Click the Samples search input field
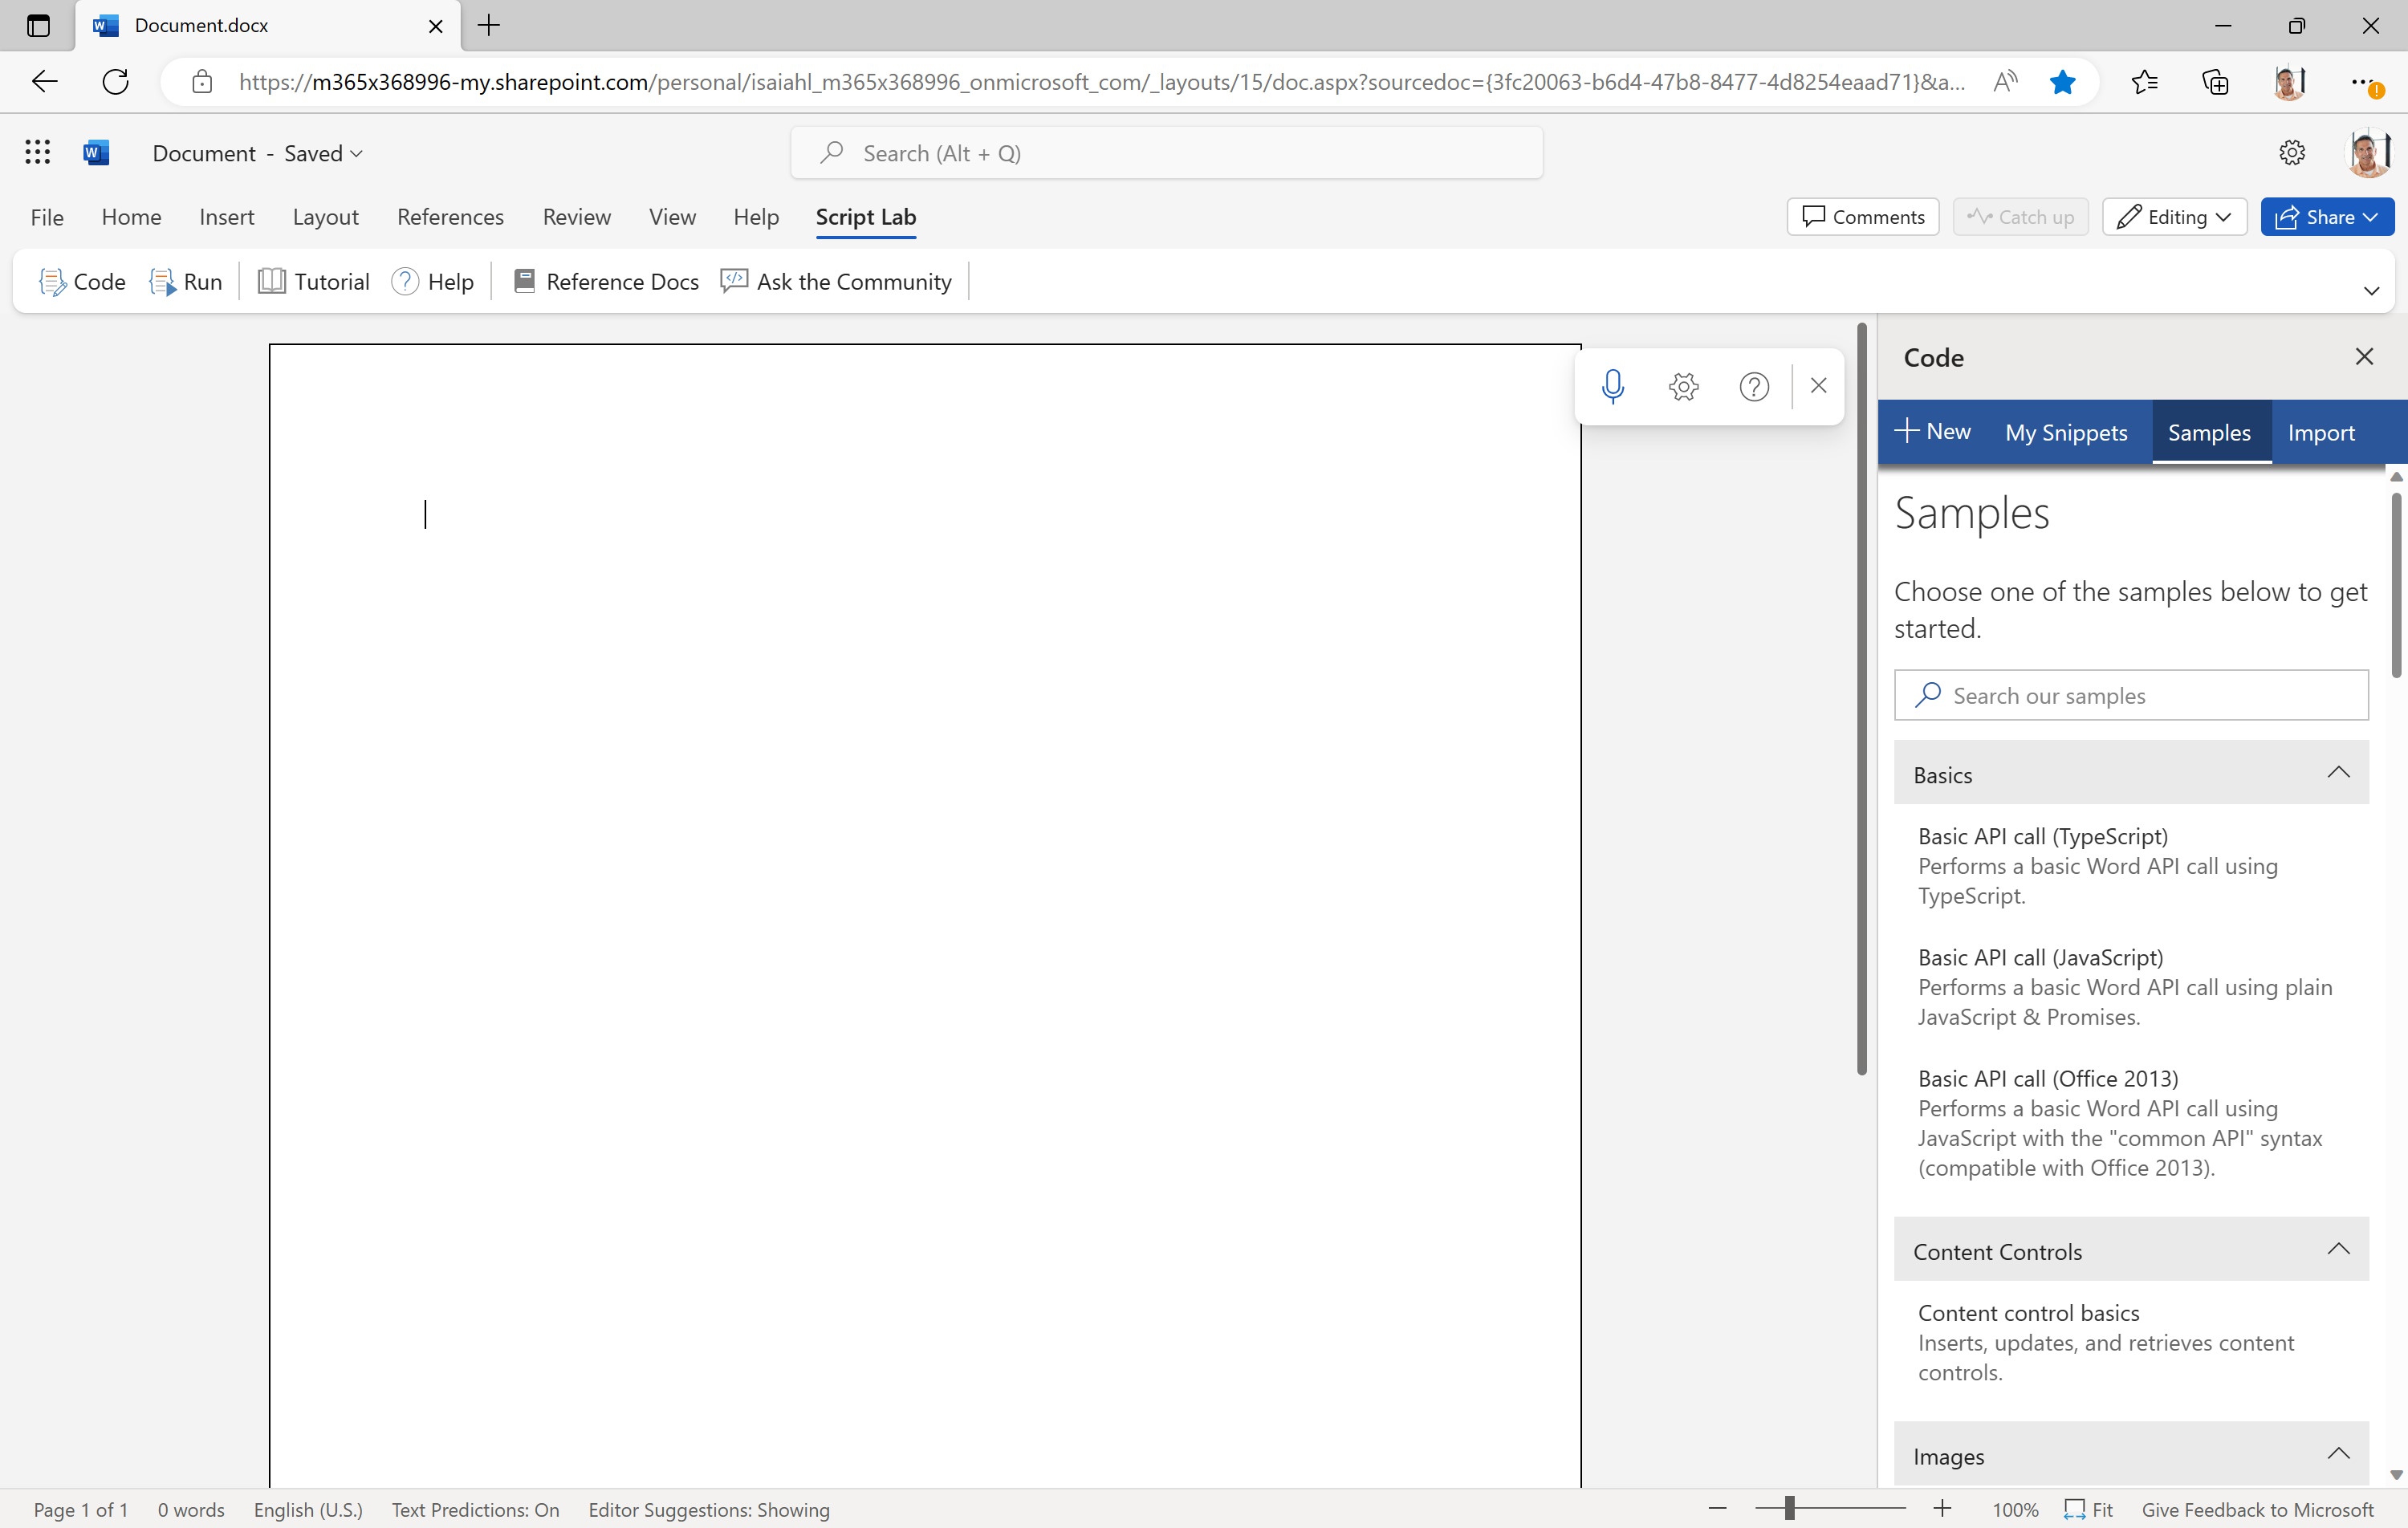The image size is (2408, 1528). [2133, 695]
